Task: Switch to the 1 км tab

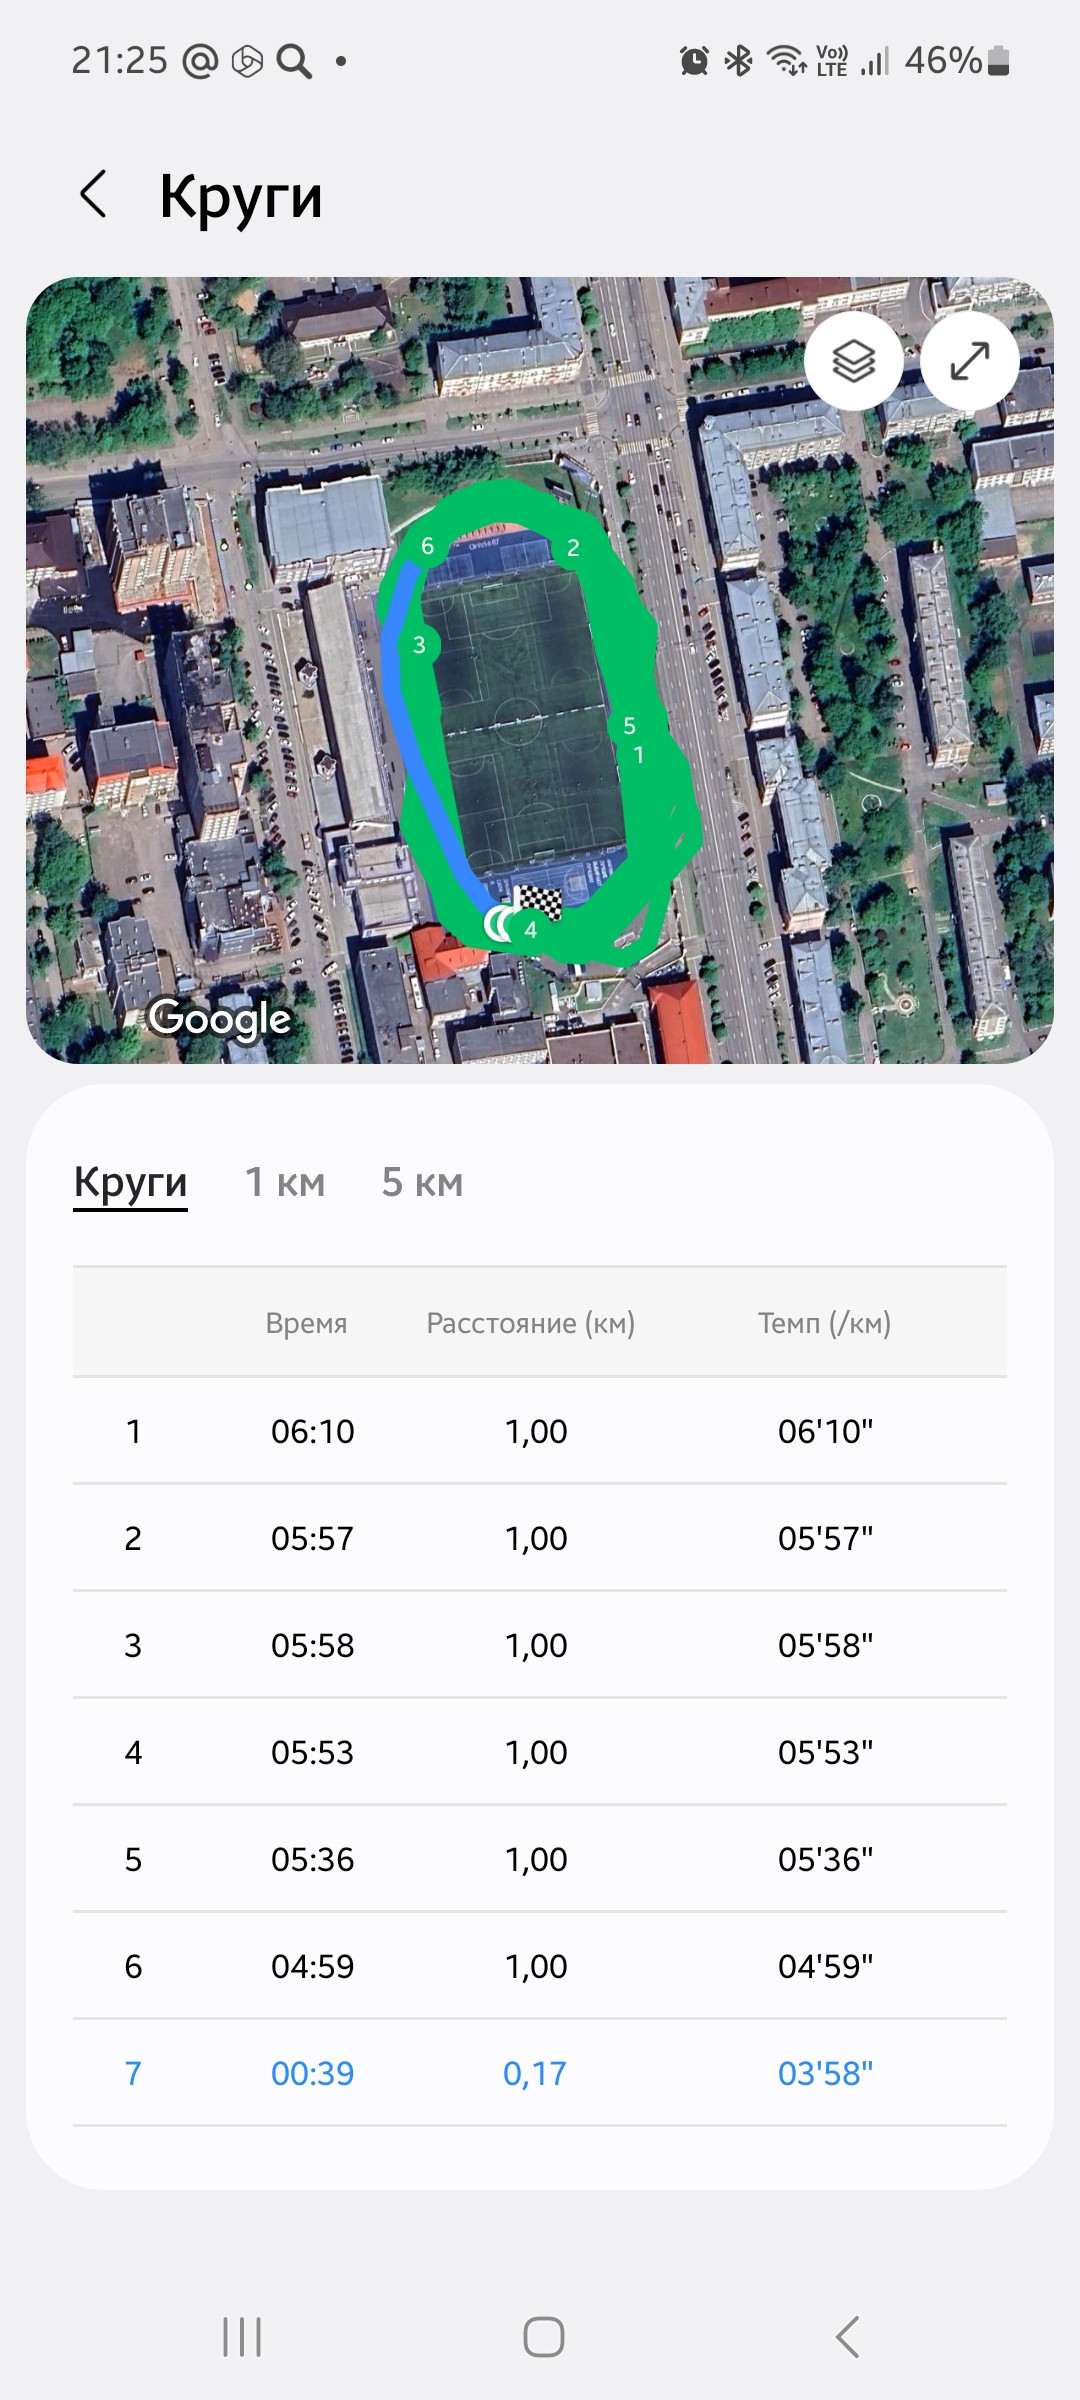Action: click(285, 1183)
